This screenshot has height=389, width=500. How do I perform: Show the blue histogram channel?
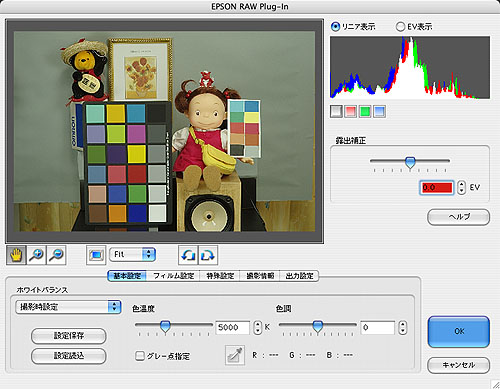point(380,111)
